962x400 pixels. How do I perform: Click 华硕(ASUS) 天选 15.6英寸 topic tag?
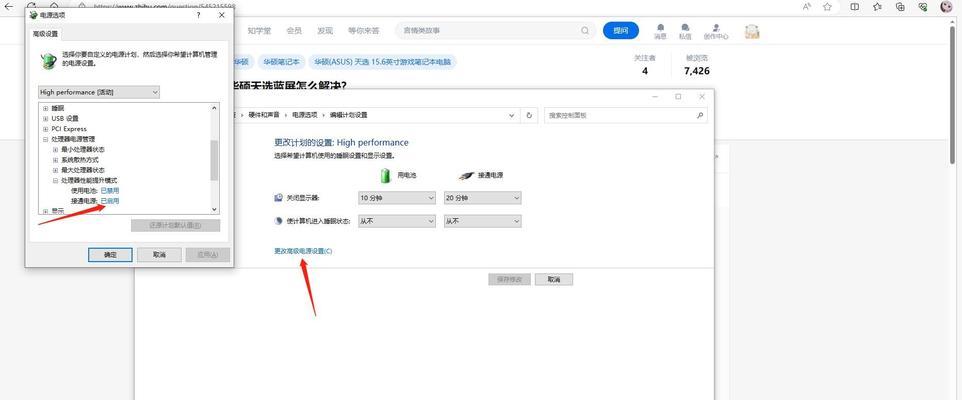(x=383, y=62)
